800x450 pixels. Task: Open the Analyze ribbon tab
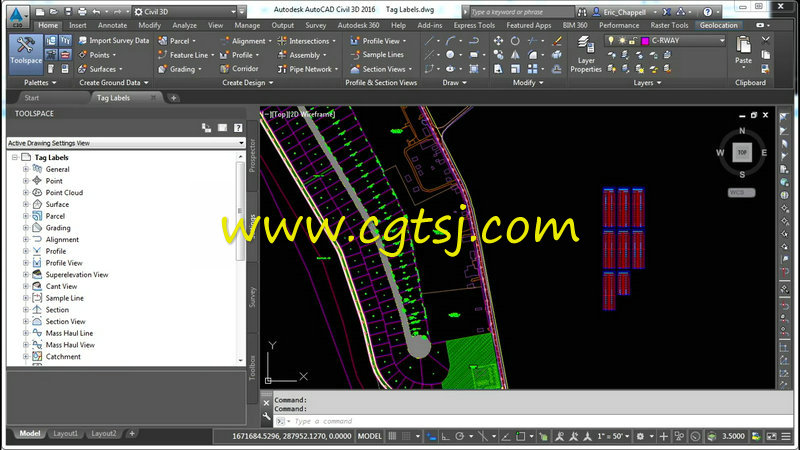tap(184, 25)
